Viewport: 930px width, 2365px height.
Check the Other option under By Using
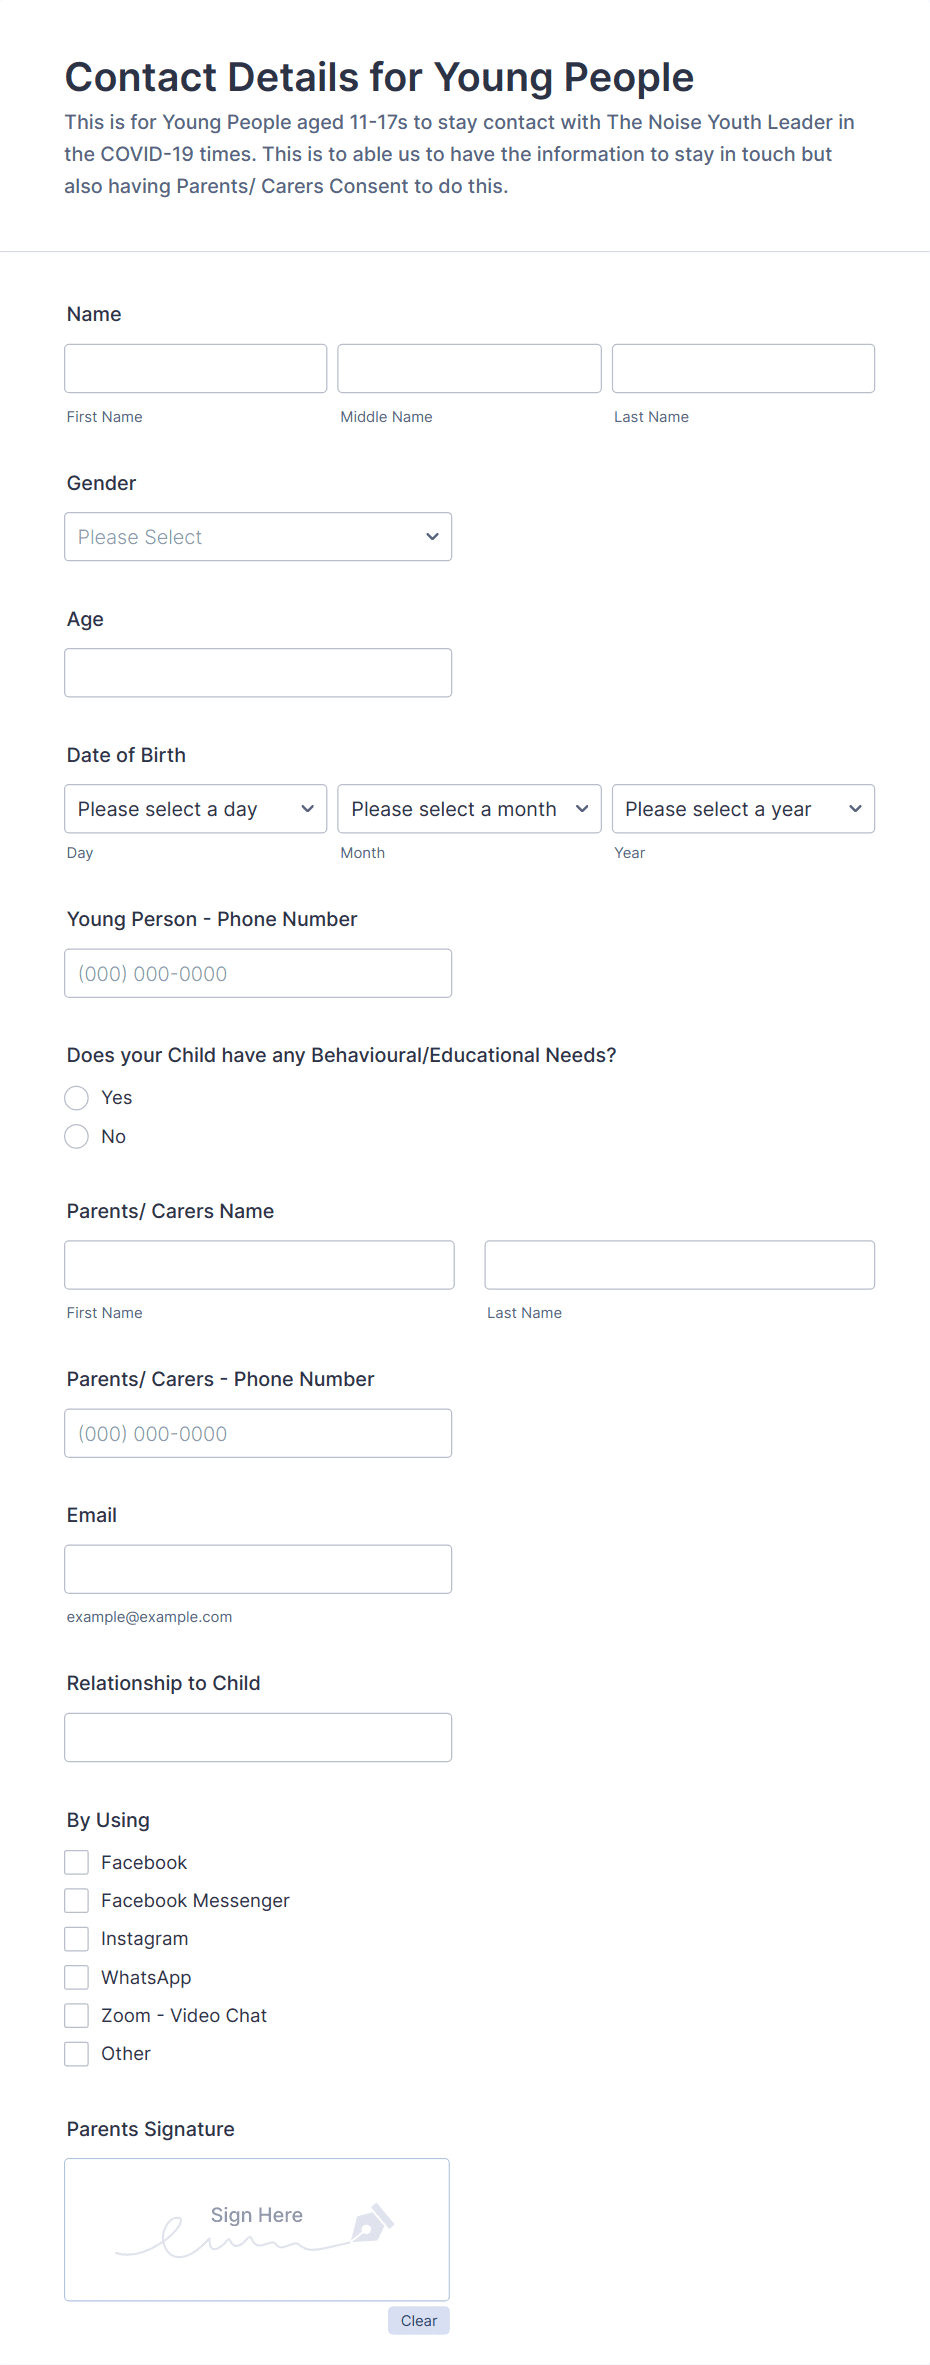pos(76,2053)
